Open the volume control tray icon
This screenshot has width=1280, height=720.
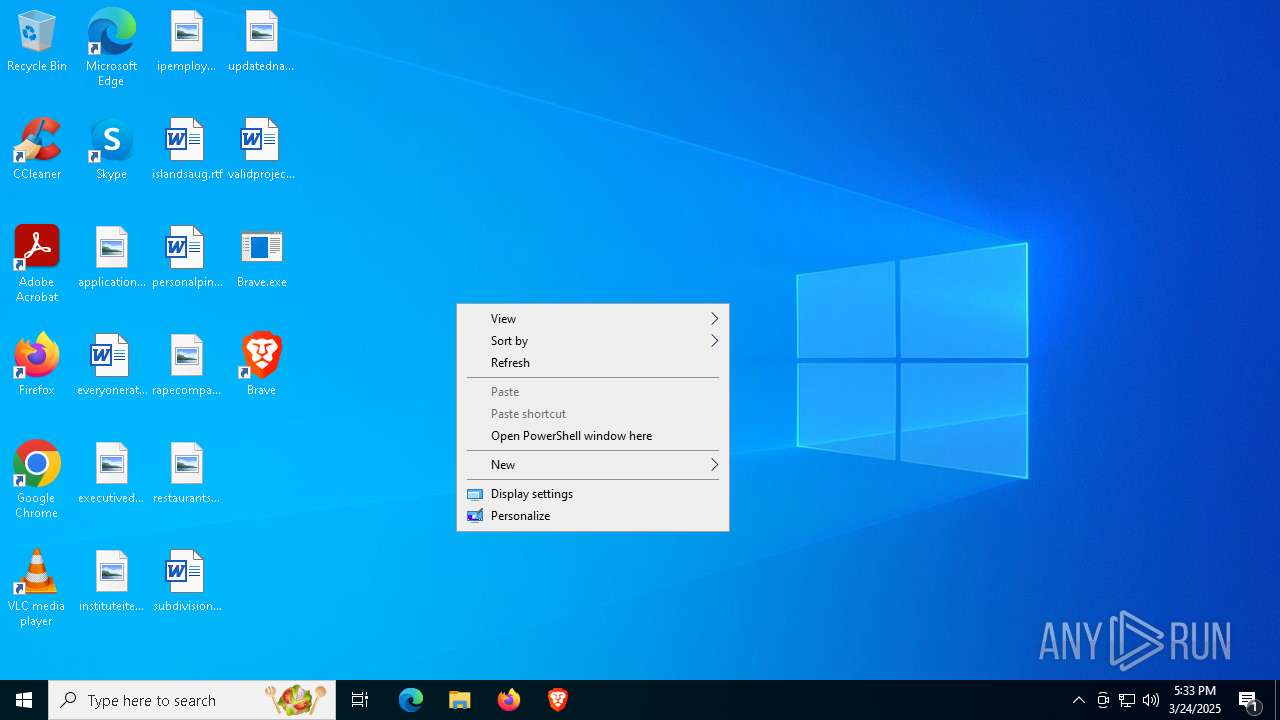pyautogui.click(x=1151, y=700)
